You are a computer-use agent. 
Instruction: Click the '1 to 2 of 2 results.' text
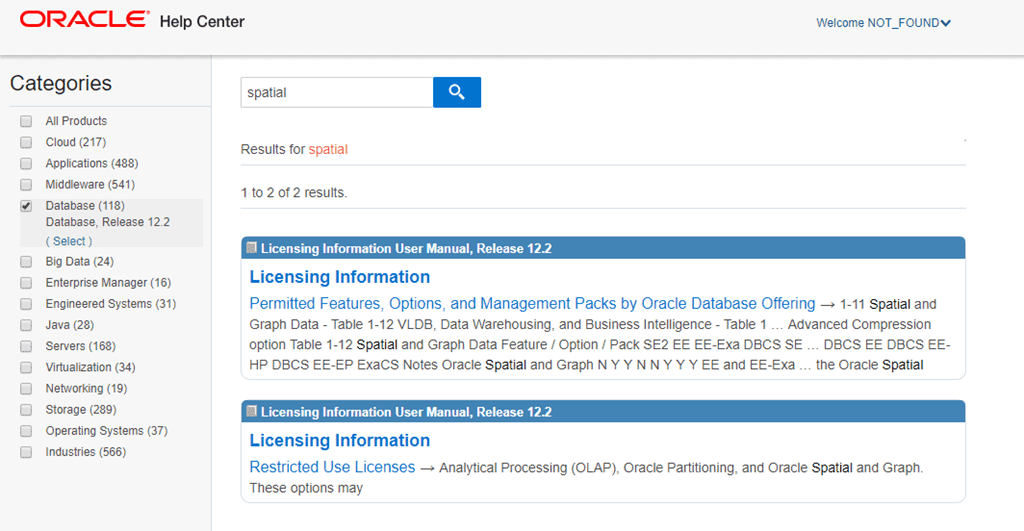294,193
